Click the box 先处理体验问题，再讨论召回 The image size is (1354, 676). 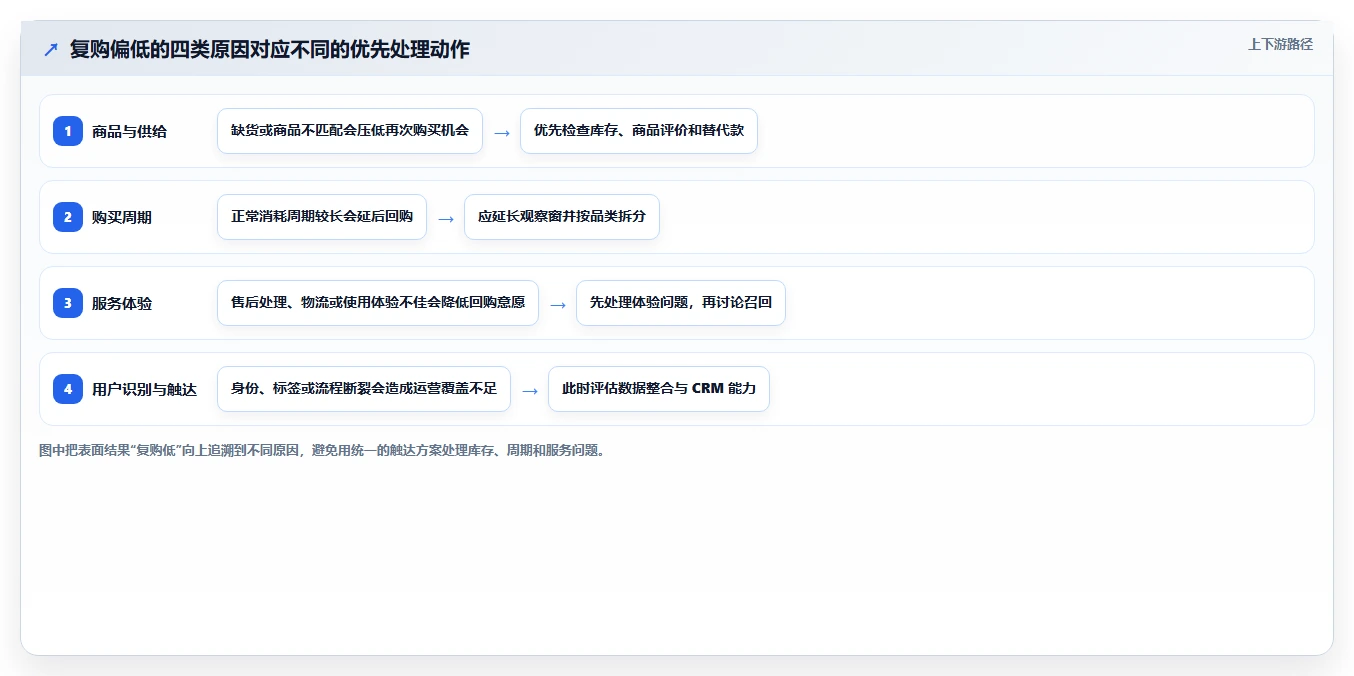click(x=681, y=303)
